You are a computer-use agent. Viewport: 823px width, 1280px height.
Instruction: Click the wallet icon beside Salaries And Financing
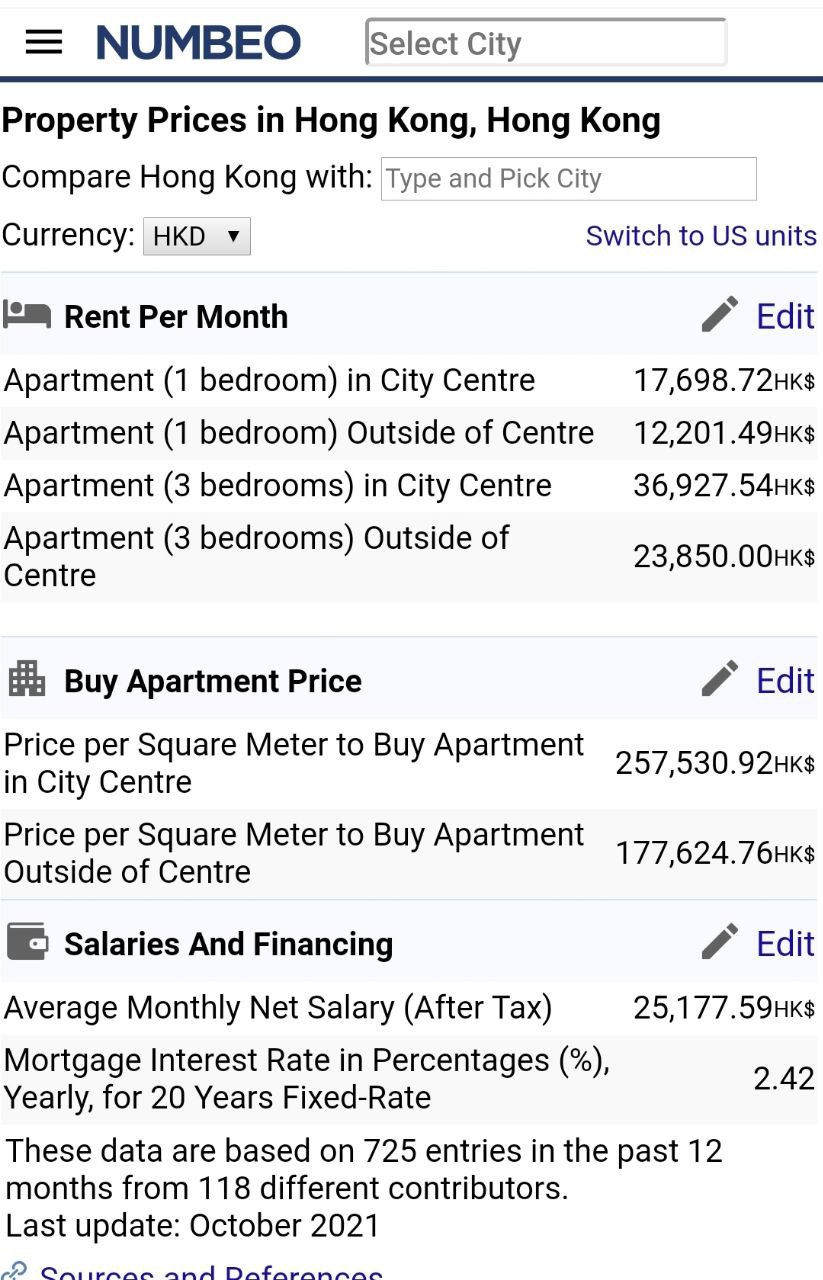27,942
